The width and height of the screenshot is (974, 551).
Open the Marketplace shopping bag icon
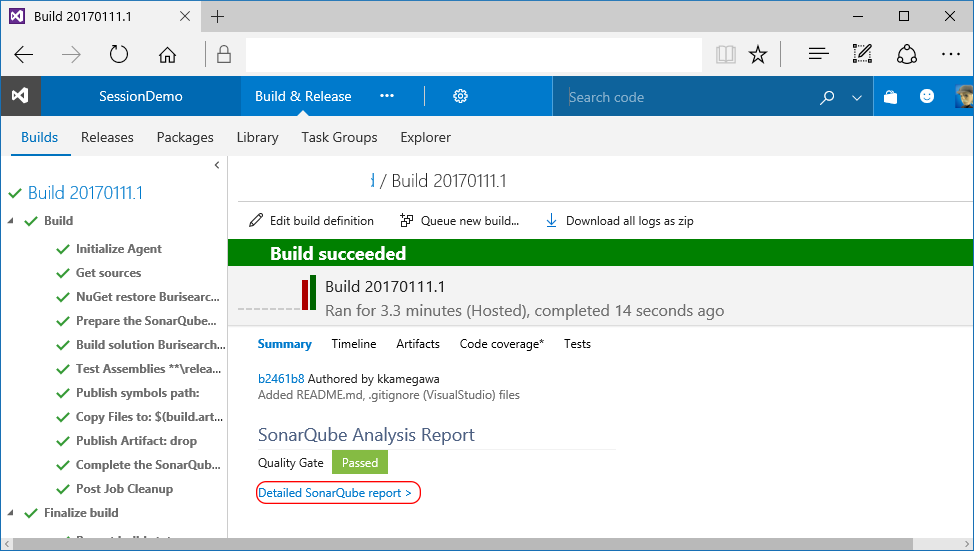(891, 96)
